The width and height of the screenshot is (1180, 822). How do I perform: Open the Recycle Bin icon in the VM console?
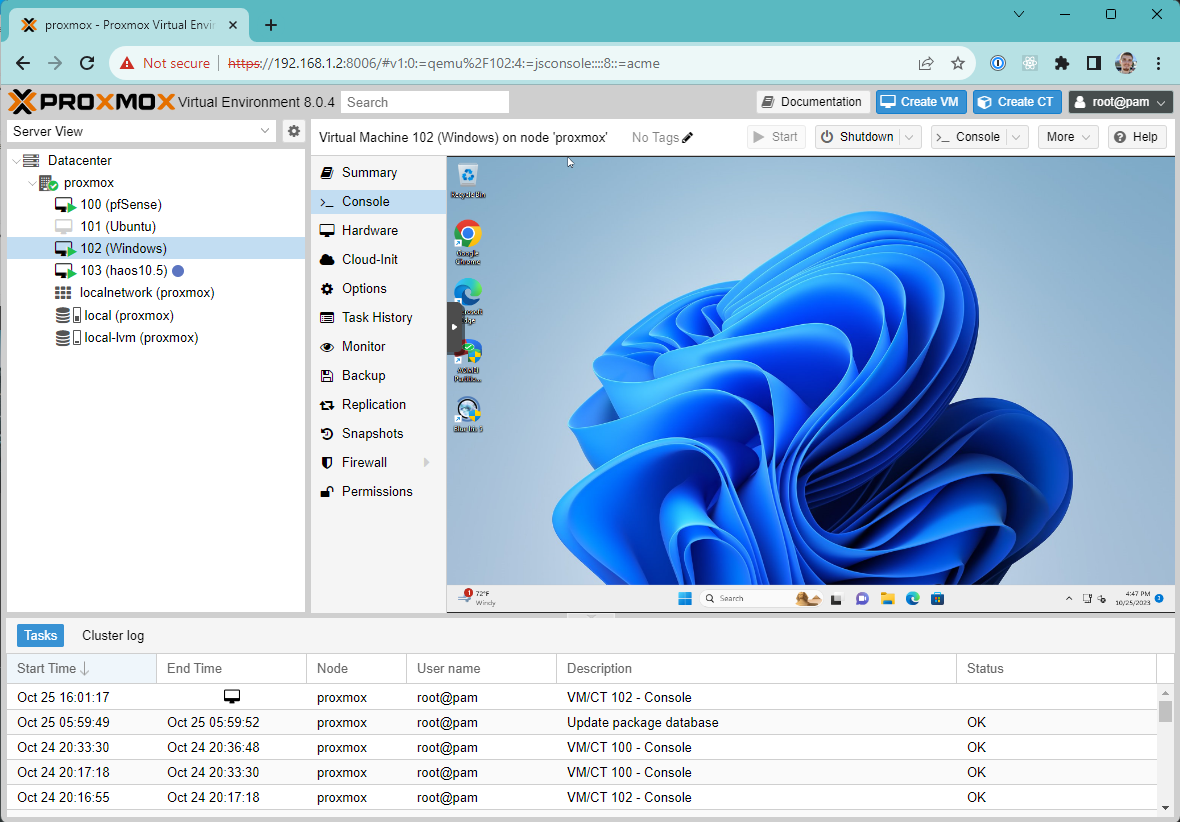(x=467, y=178)
